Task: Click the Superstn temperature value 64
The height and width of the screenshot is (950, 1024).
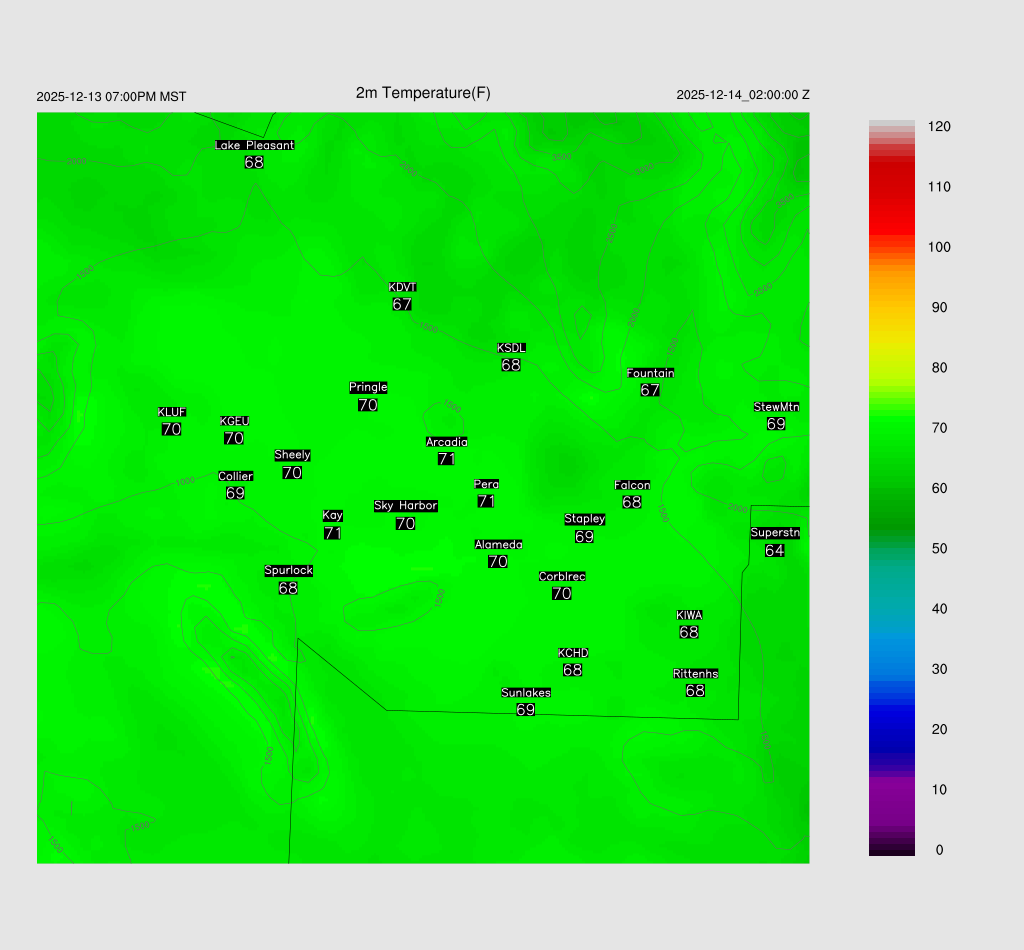Action: (775, 550)
